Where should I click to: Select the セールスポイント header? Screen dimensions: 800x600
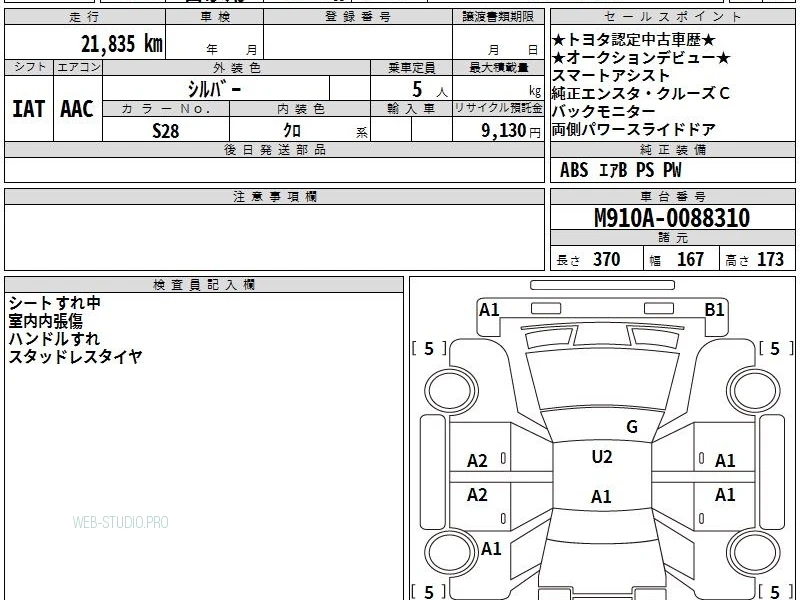click(673, 17)
